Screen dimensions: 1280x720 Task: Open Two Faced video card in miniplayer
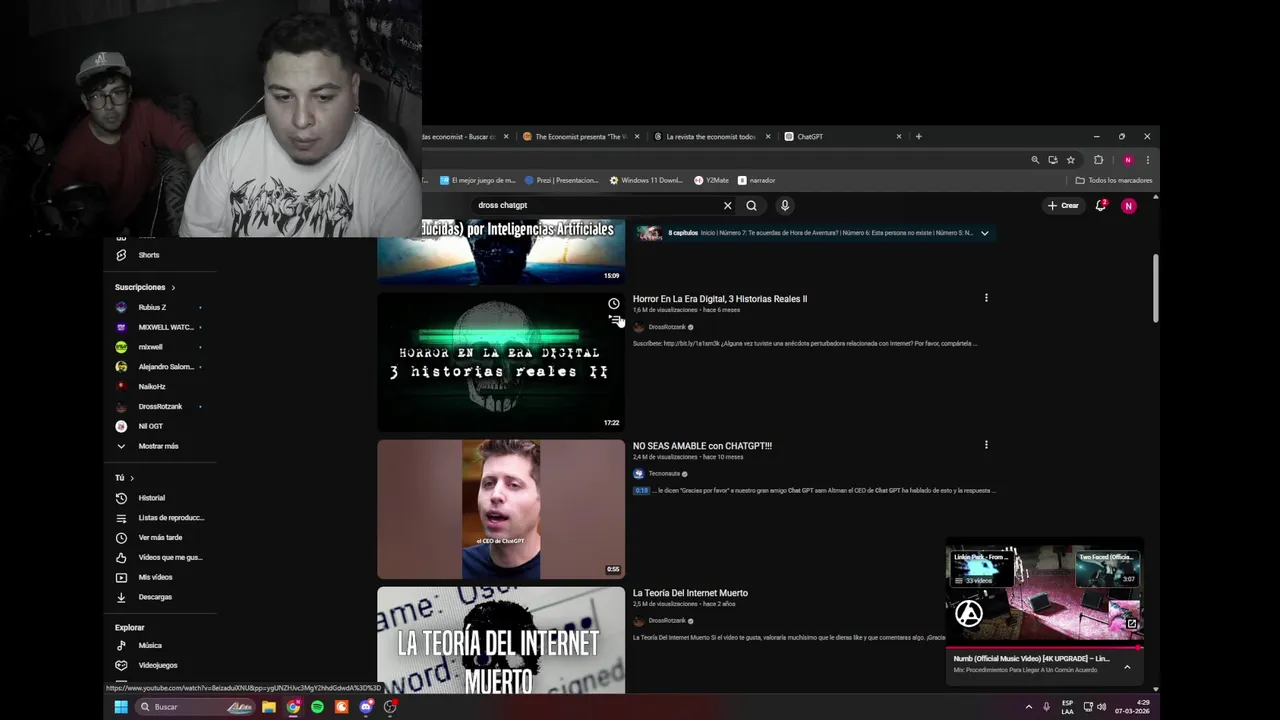1107,567
